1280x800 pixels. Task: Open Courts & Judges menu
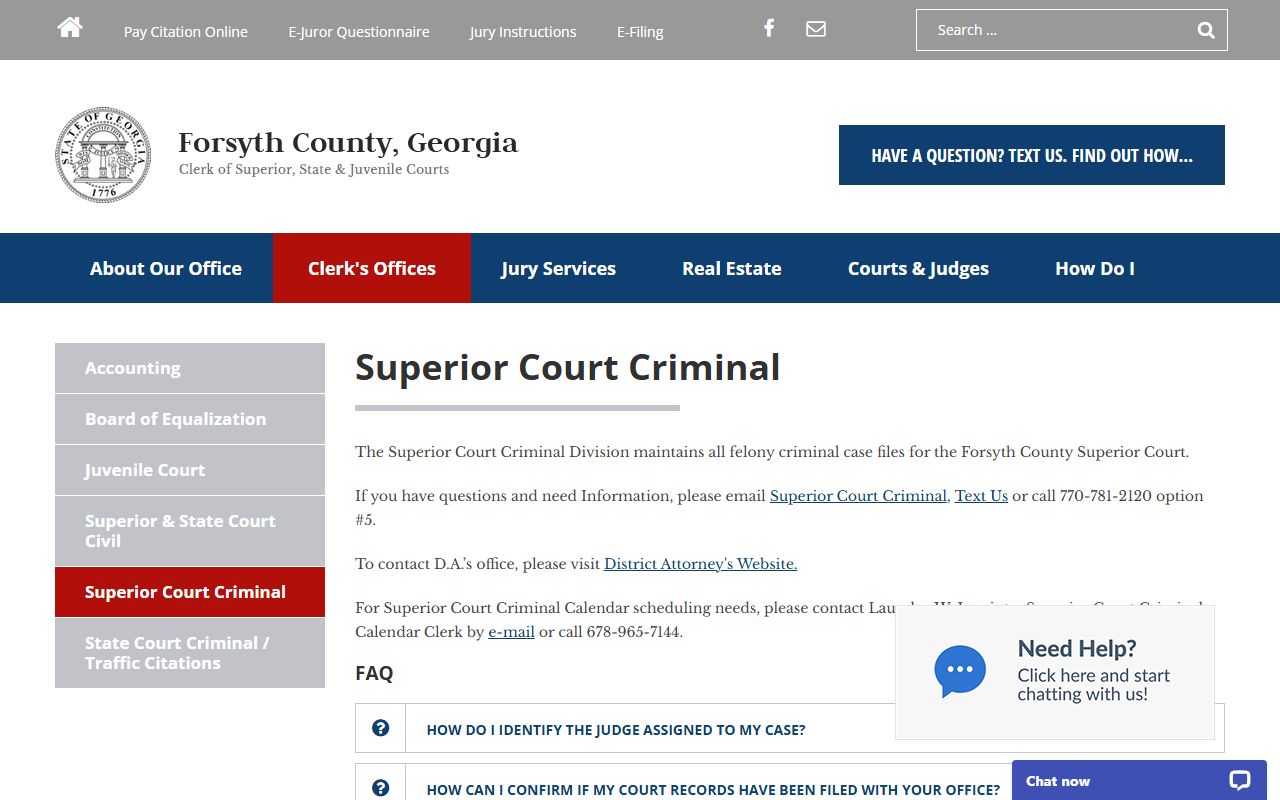(x=918, y=268)
